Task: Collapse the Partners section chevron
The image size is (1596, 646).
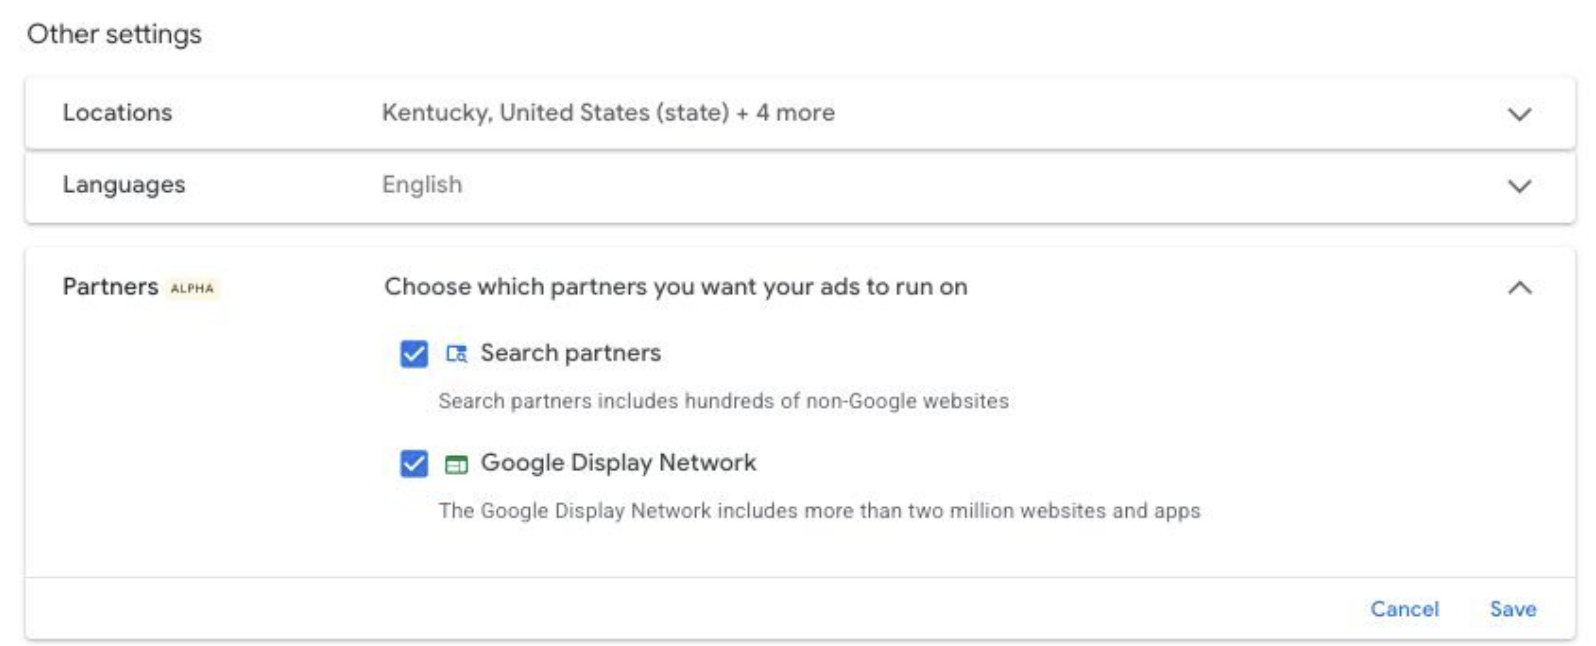Action: [x=1519, y=288]
